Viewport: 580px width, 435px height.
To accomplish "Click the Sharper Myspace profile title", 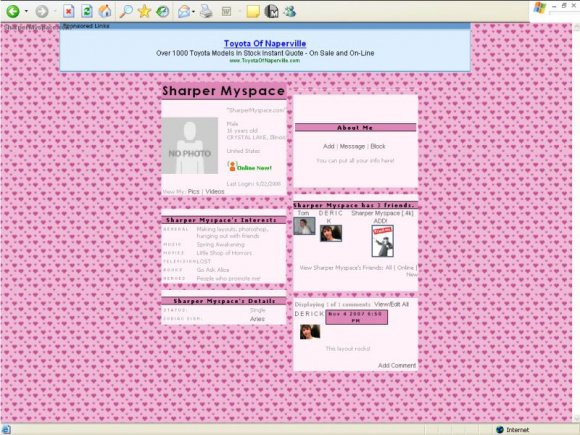I will 224,91.
